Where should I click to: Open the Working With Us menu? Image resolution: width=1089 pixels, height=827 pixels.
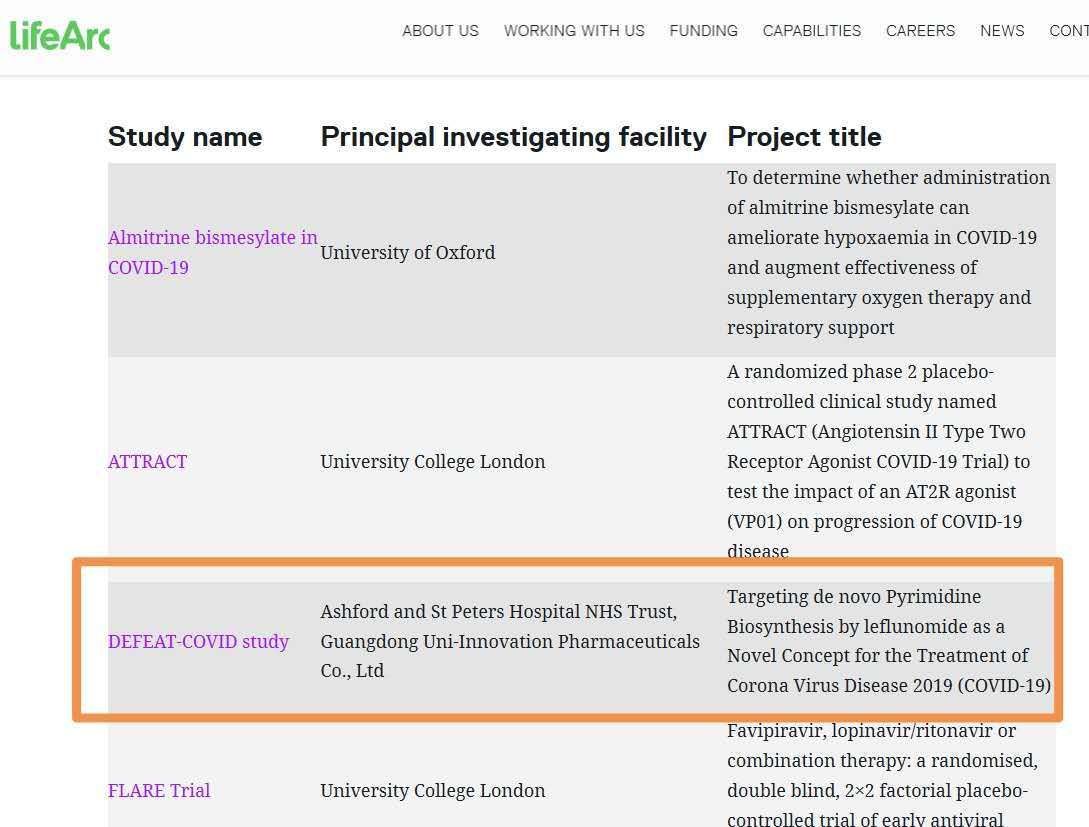pos(574,31)
